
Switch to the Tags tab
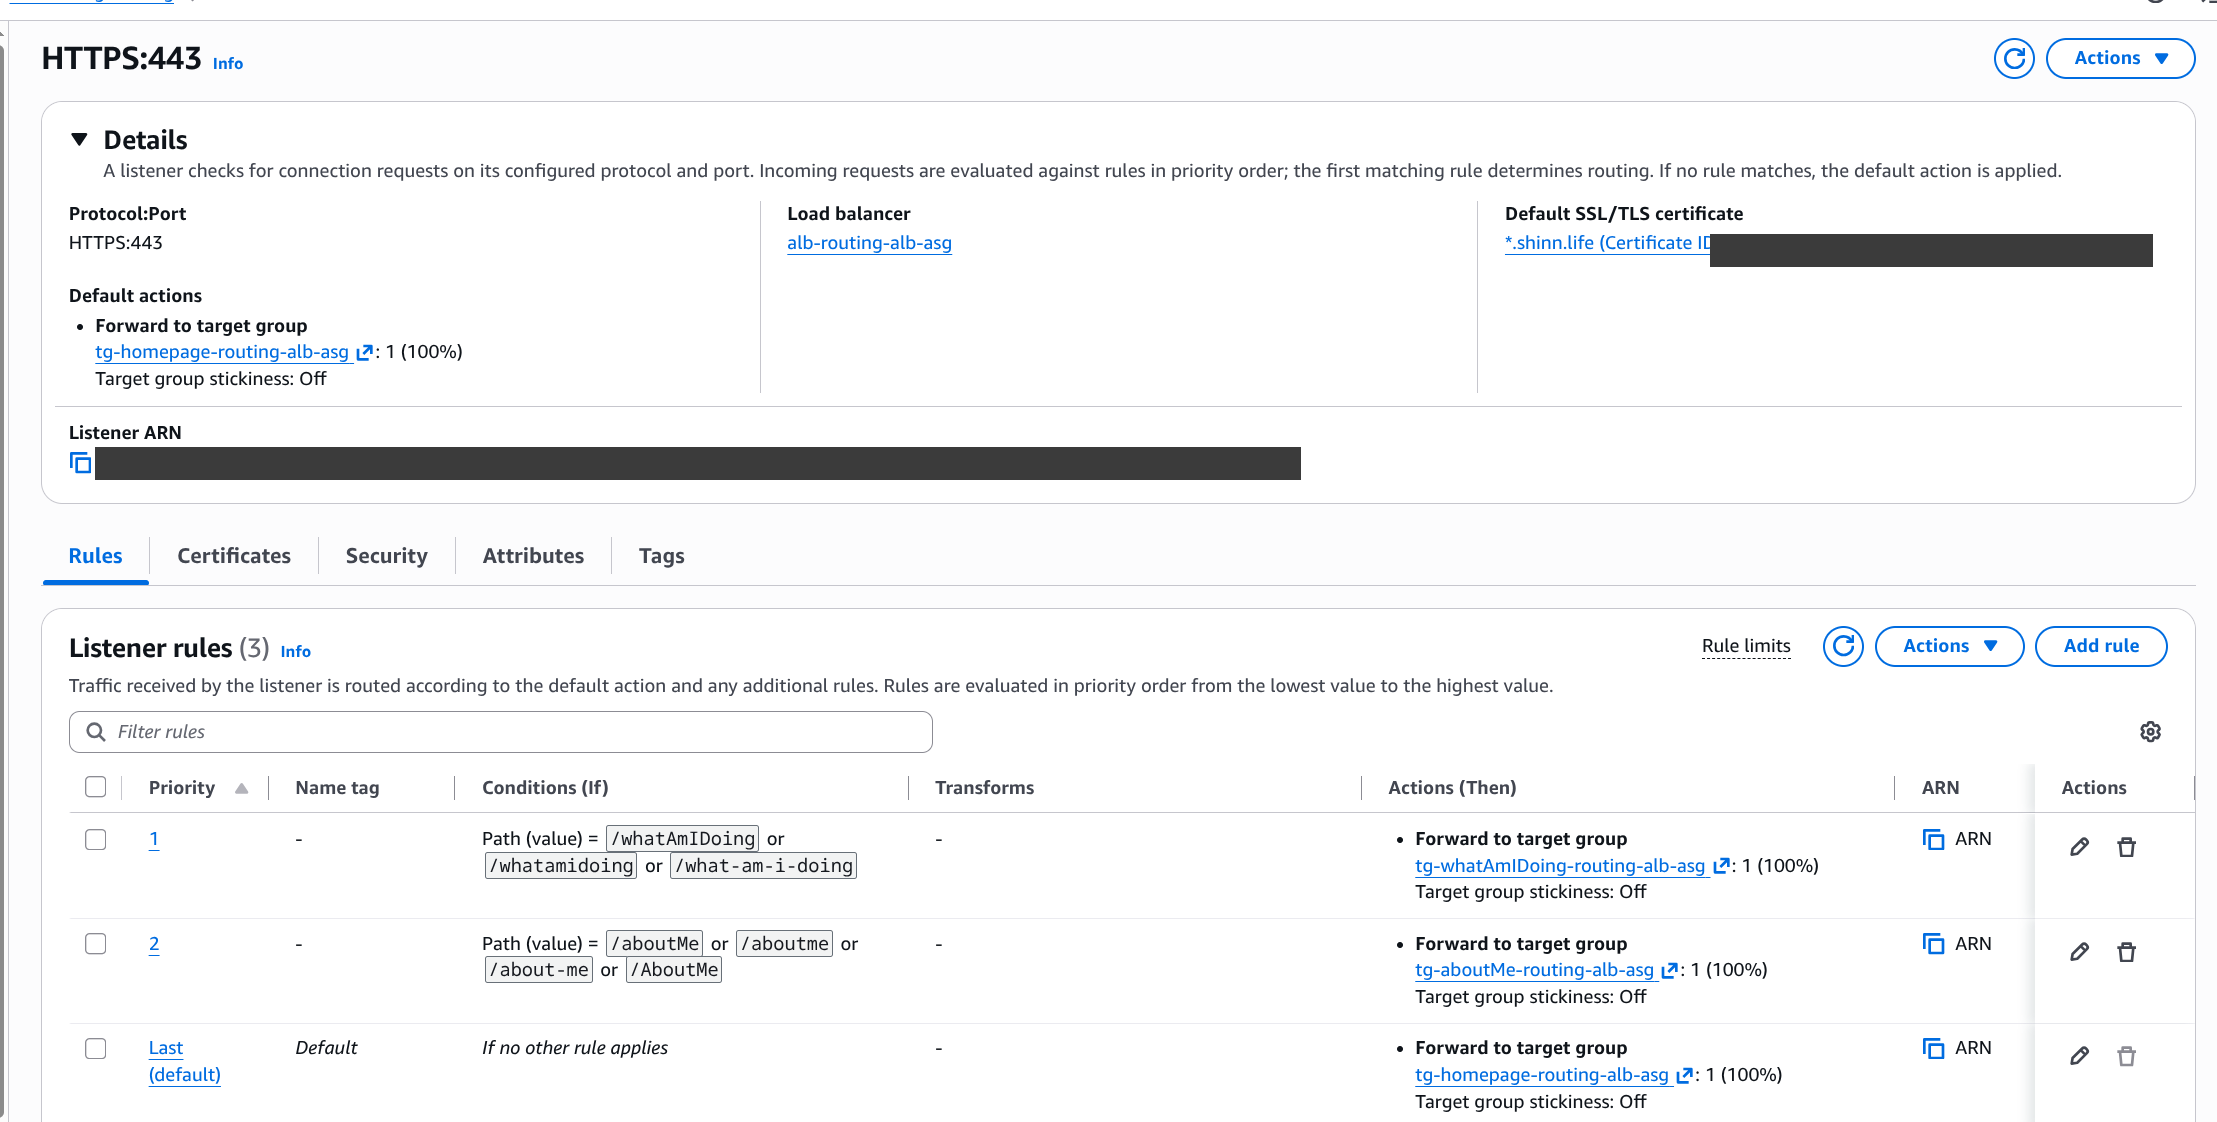pos(661,556)
